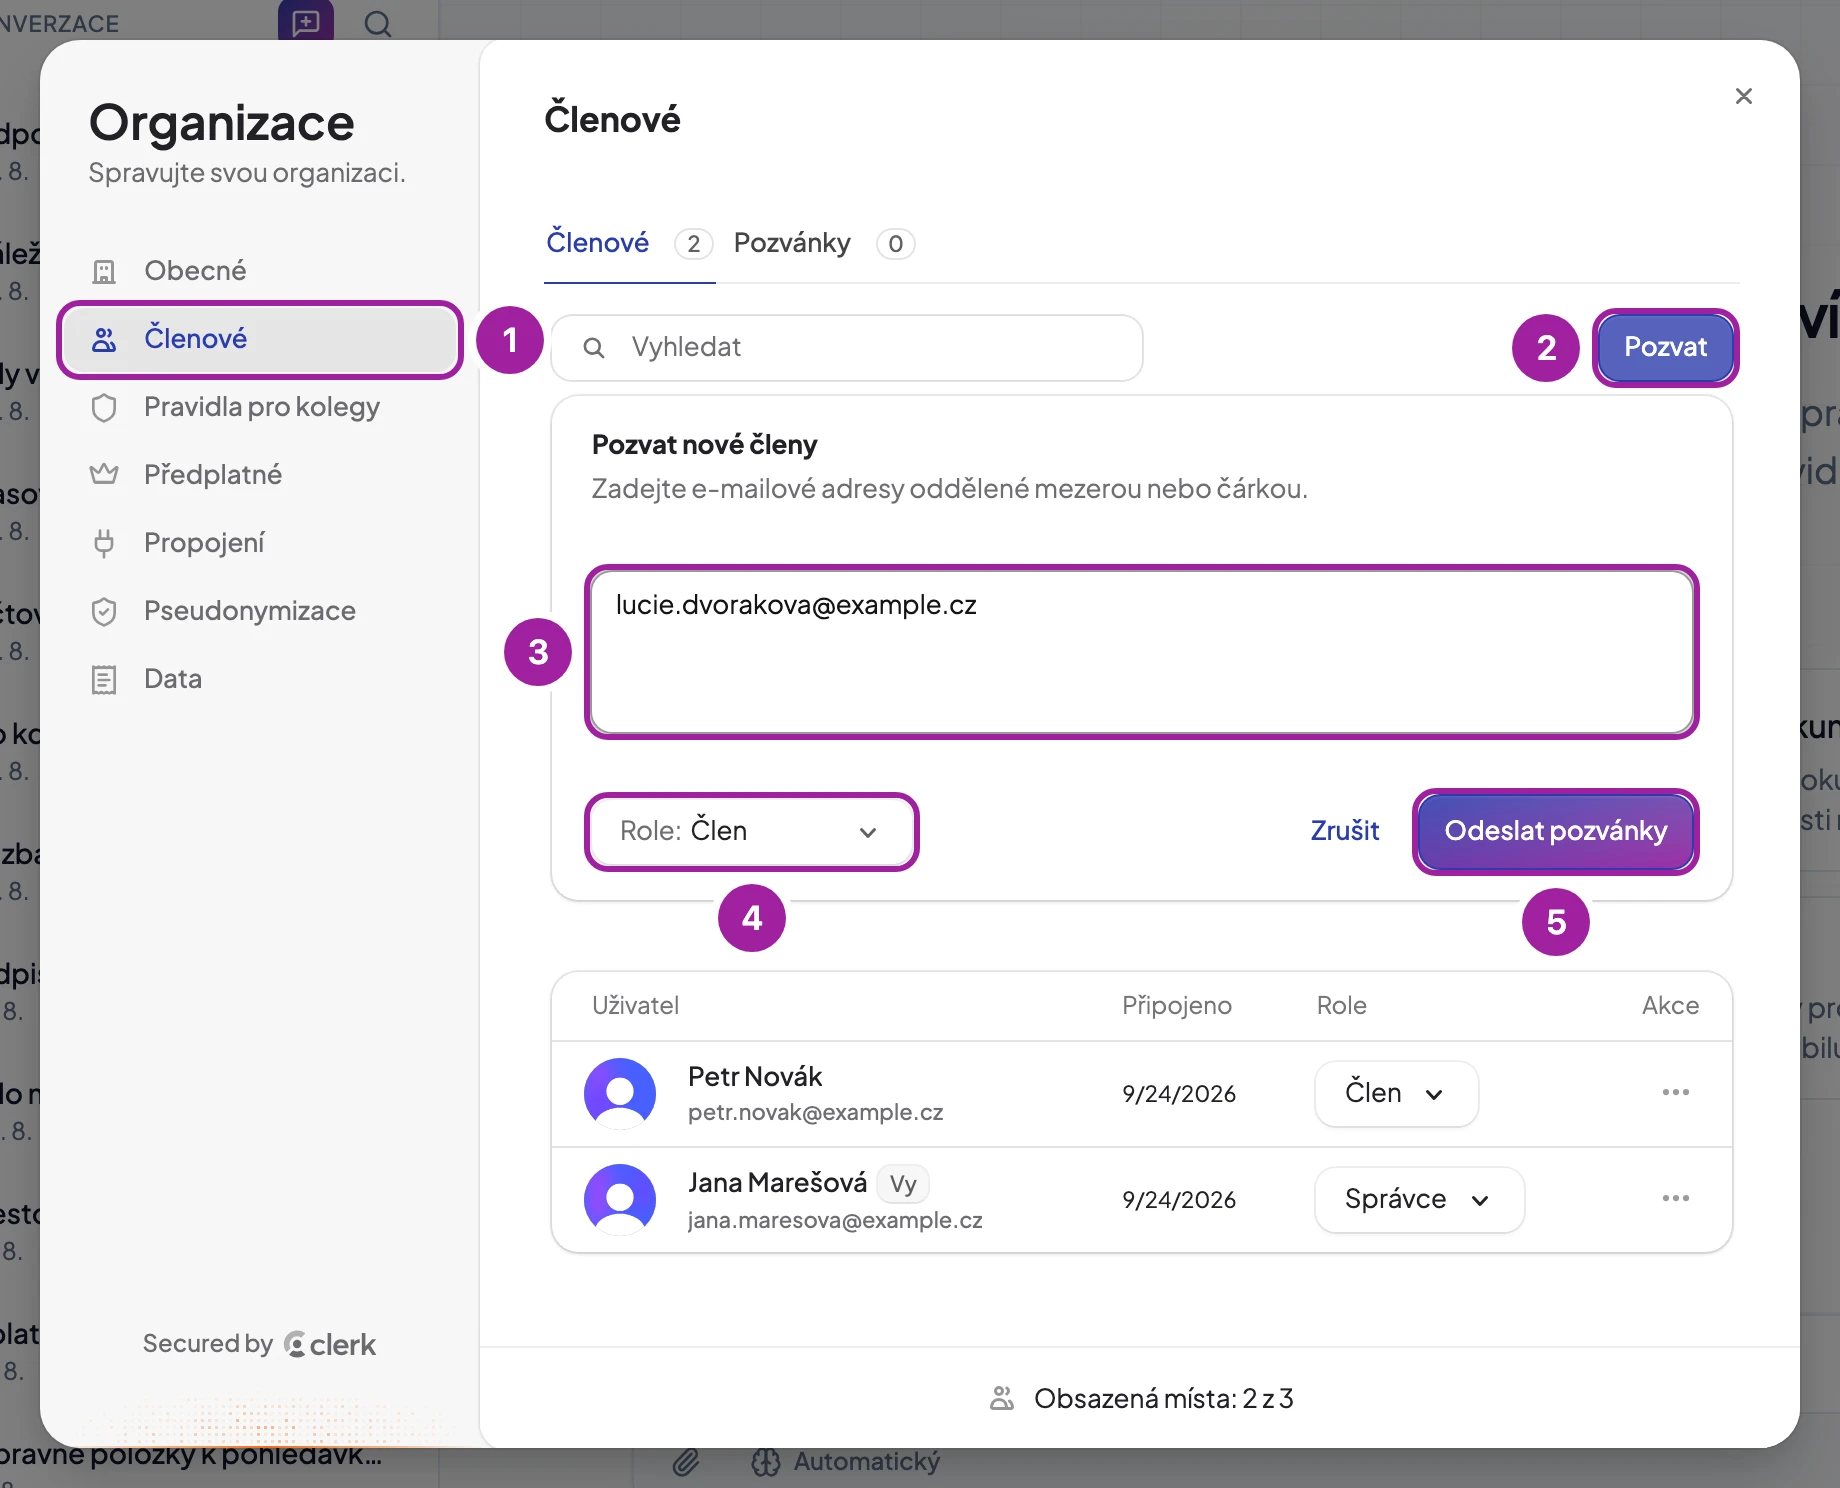
Task: Click the Členové count badge 2
Action: click(x=693, y=244)
